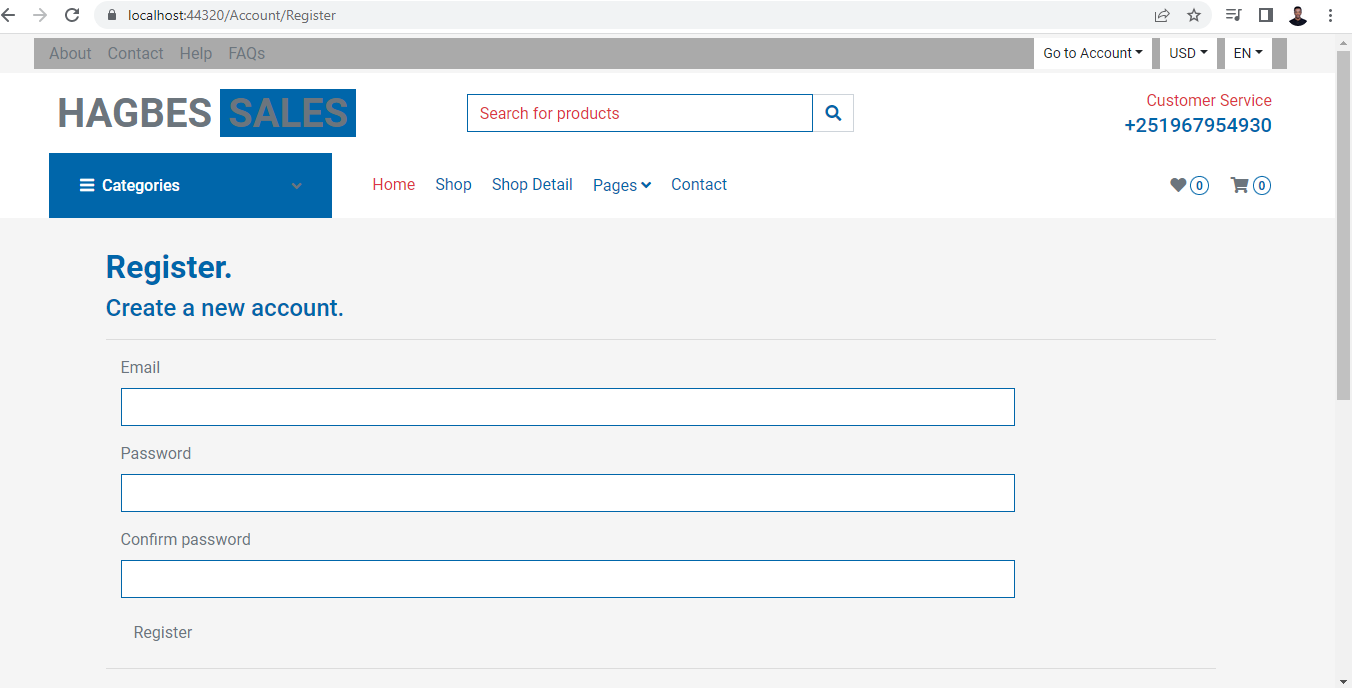Image resolution: width=1352 pixels, height=688 pixels.
Task: Click the wishlist count badge
Action: (x=1199, y=185)
